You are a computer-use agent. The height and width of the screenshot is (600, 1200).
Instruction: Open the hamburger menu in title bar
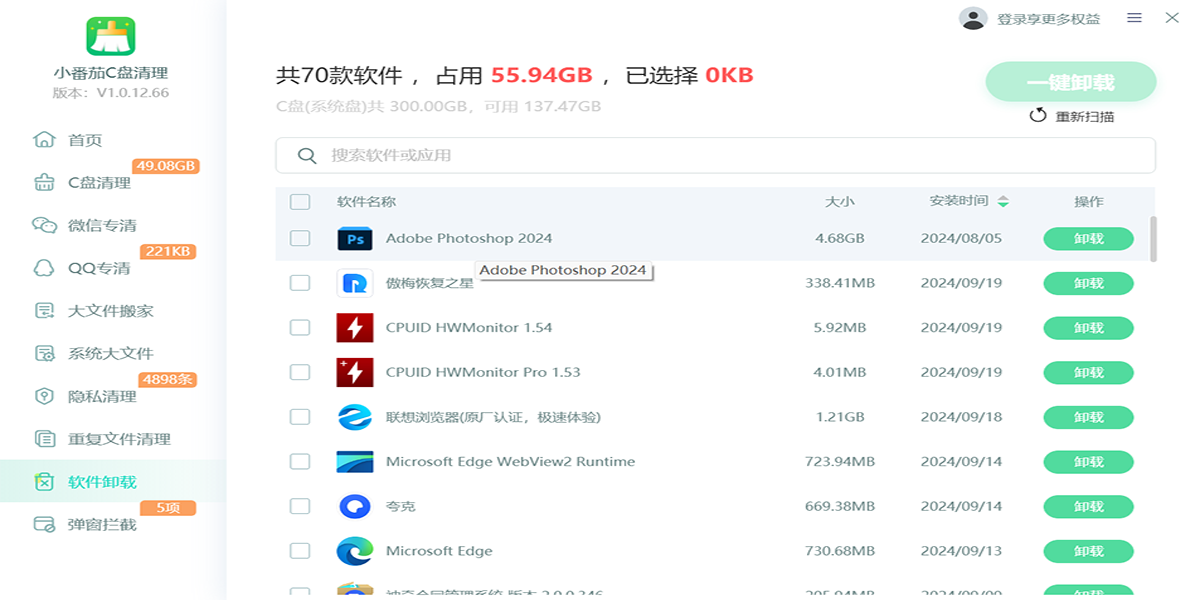tap(1134, 18)
